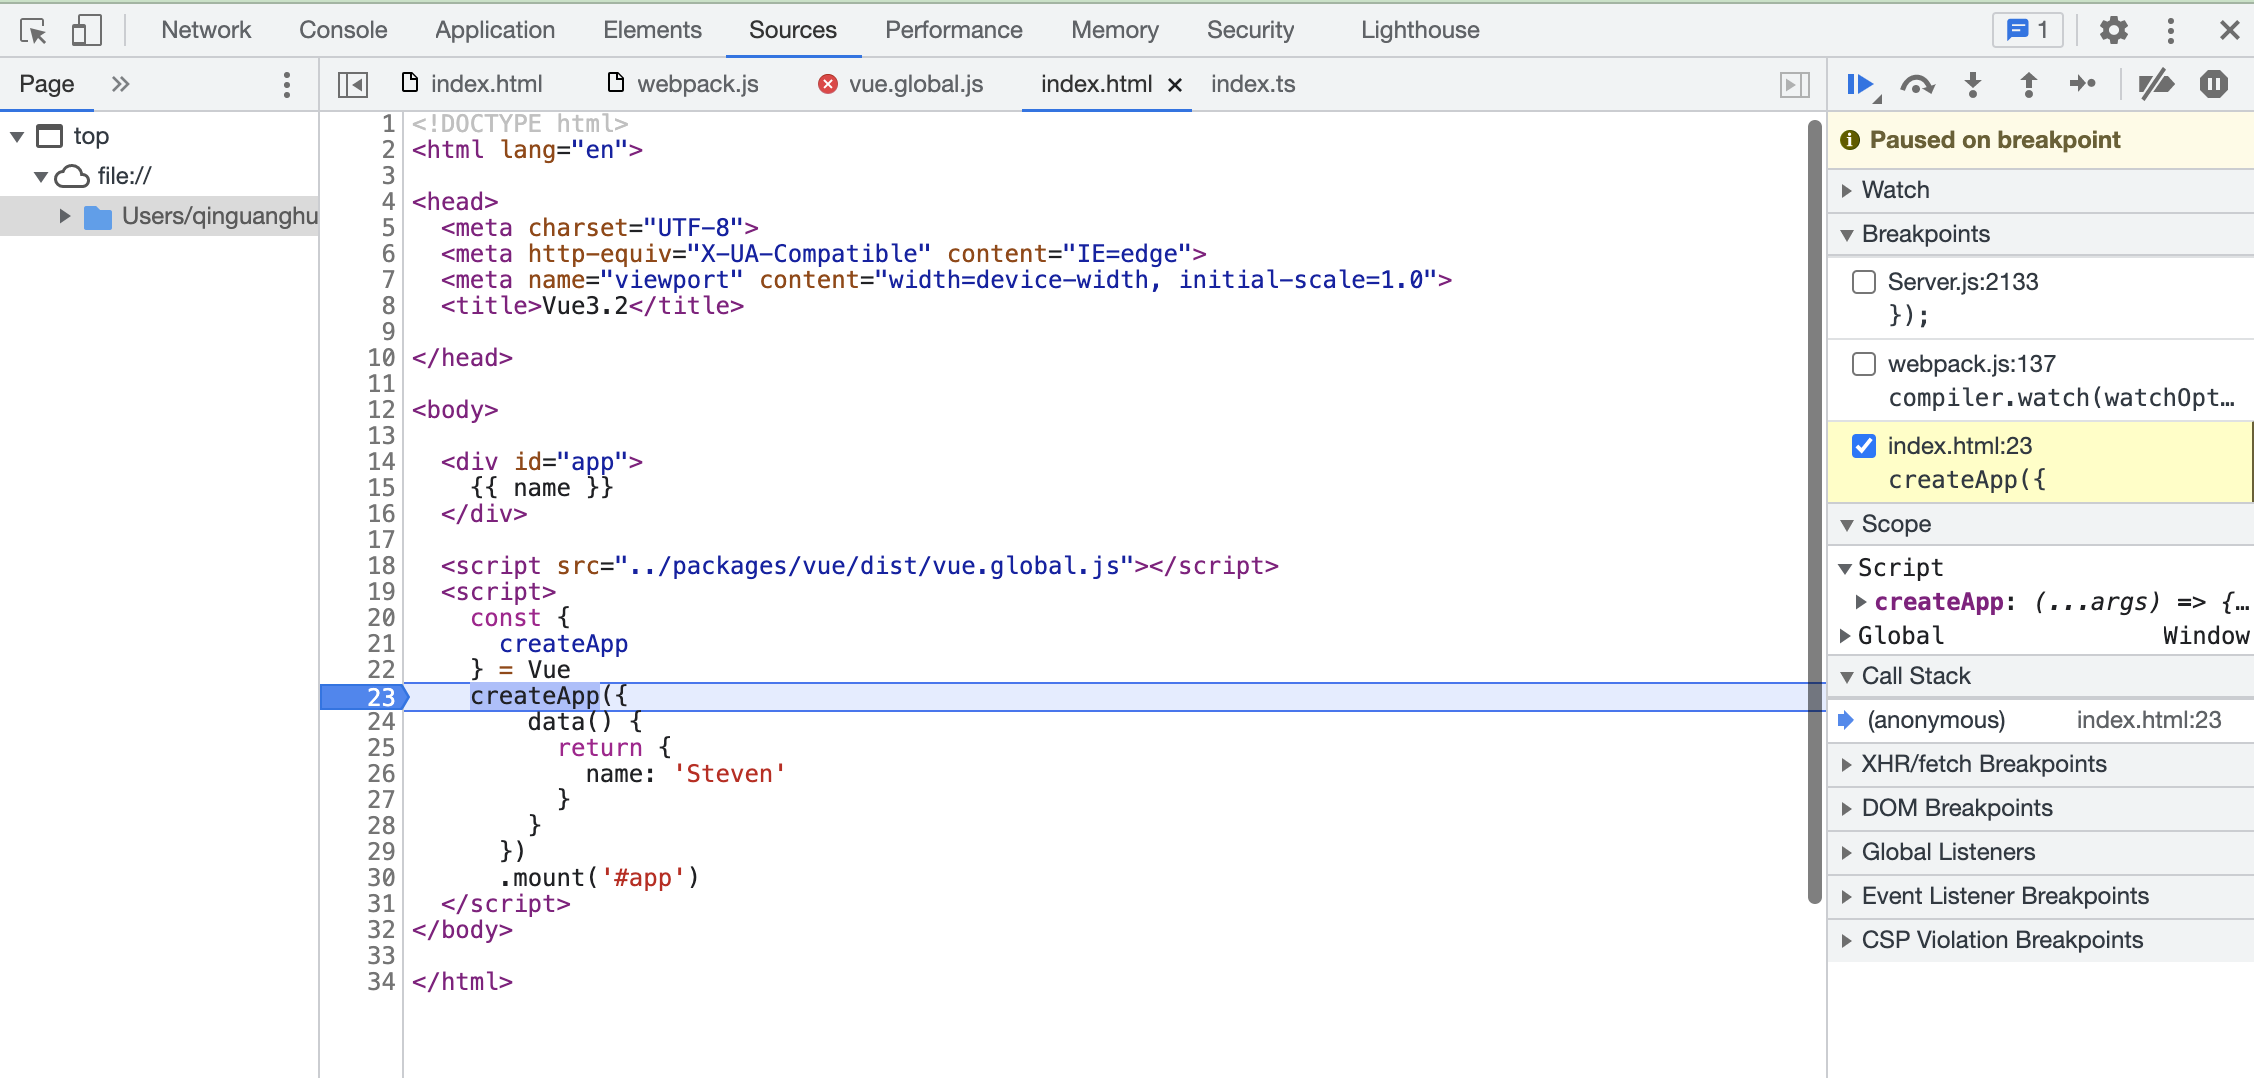Viewport: 2254px width, 1078px height.
Task: Hide the navigator sidebar icon
Action: point(353,84)
